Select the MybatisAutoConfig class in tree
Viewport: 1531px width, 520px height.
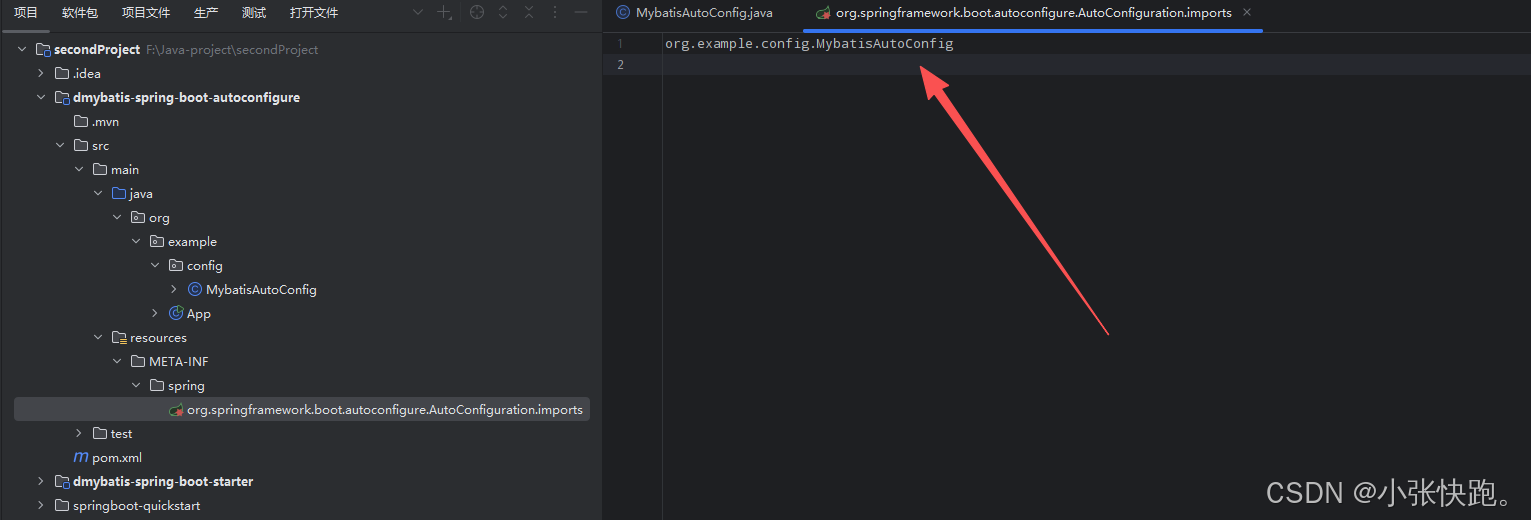click(x=261, y=289)
